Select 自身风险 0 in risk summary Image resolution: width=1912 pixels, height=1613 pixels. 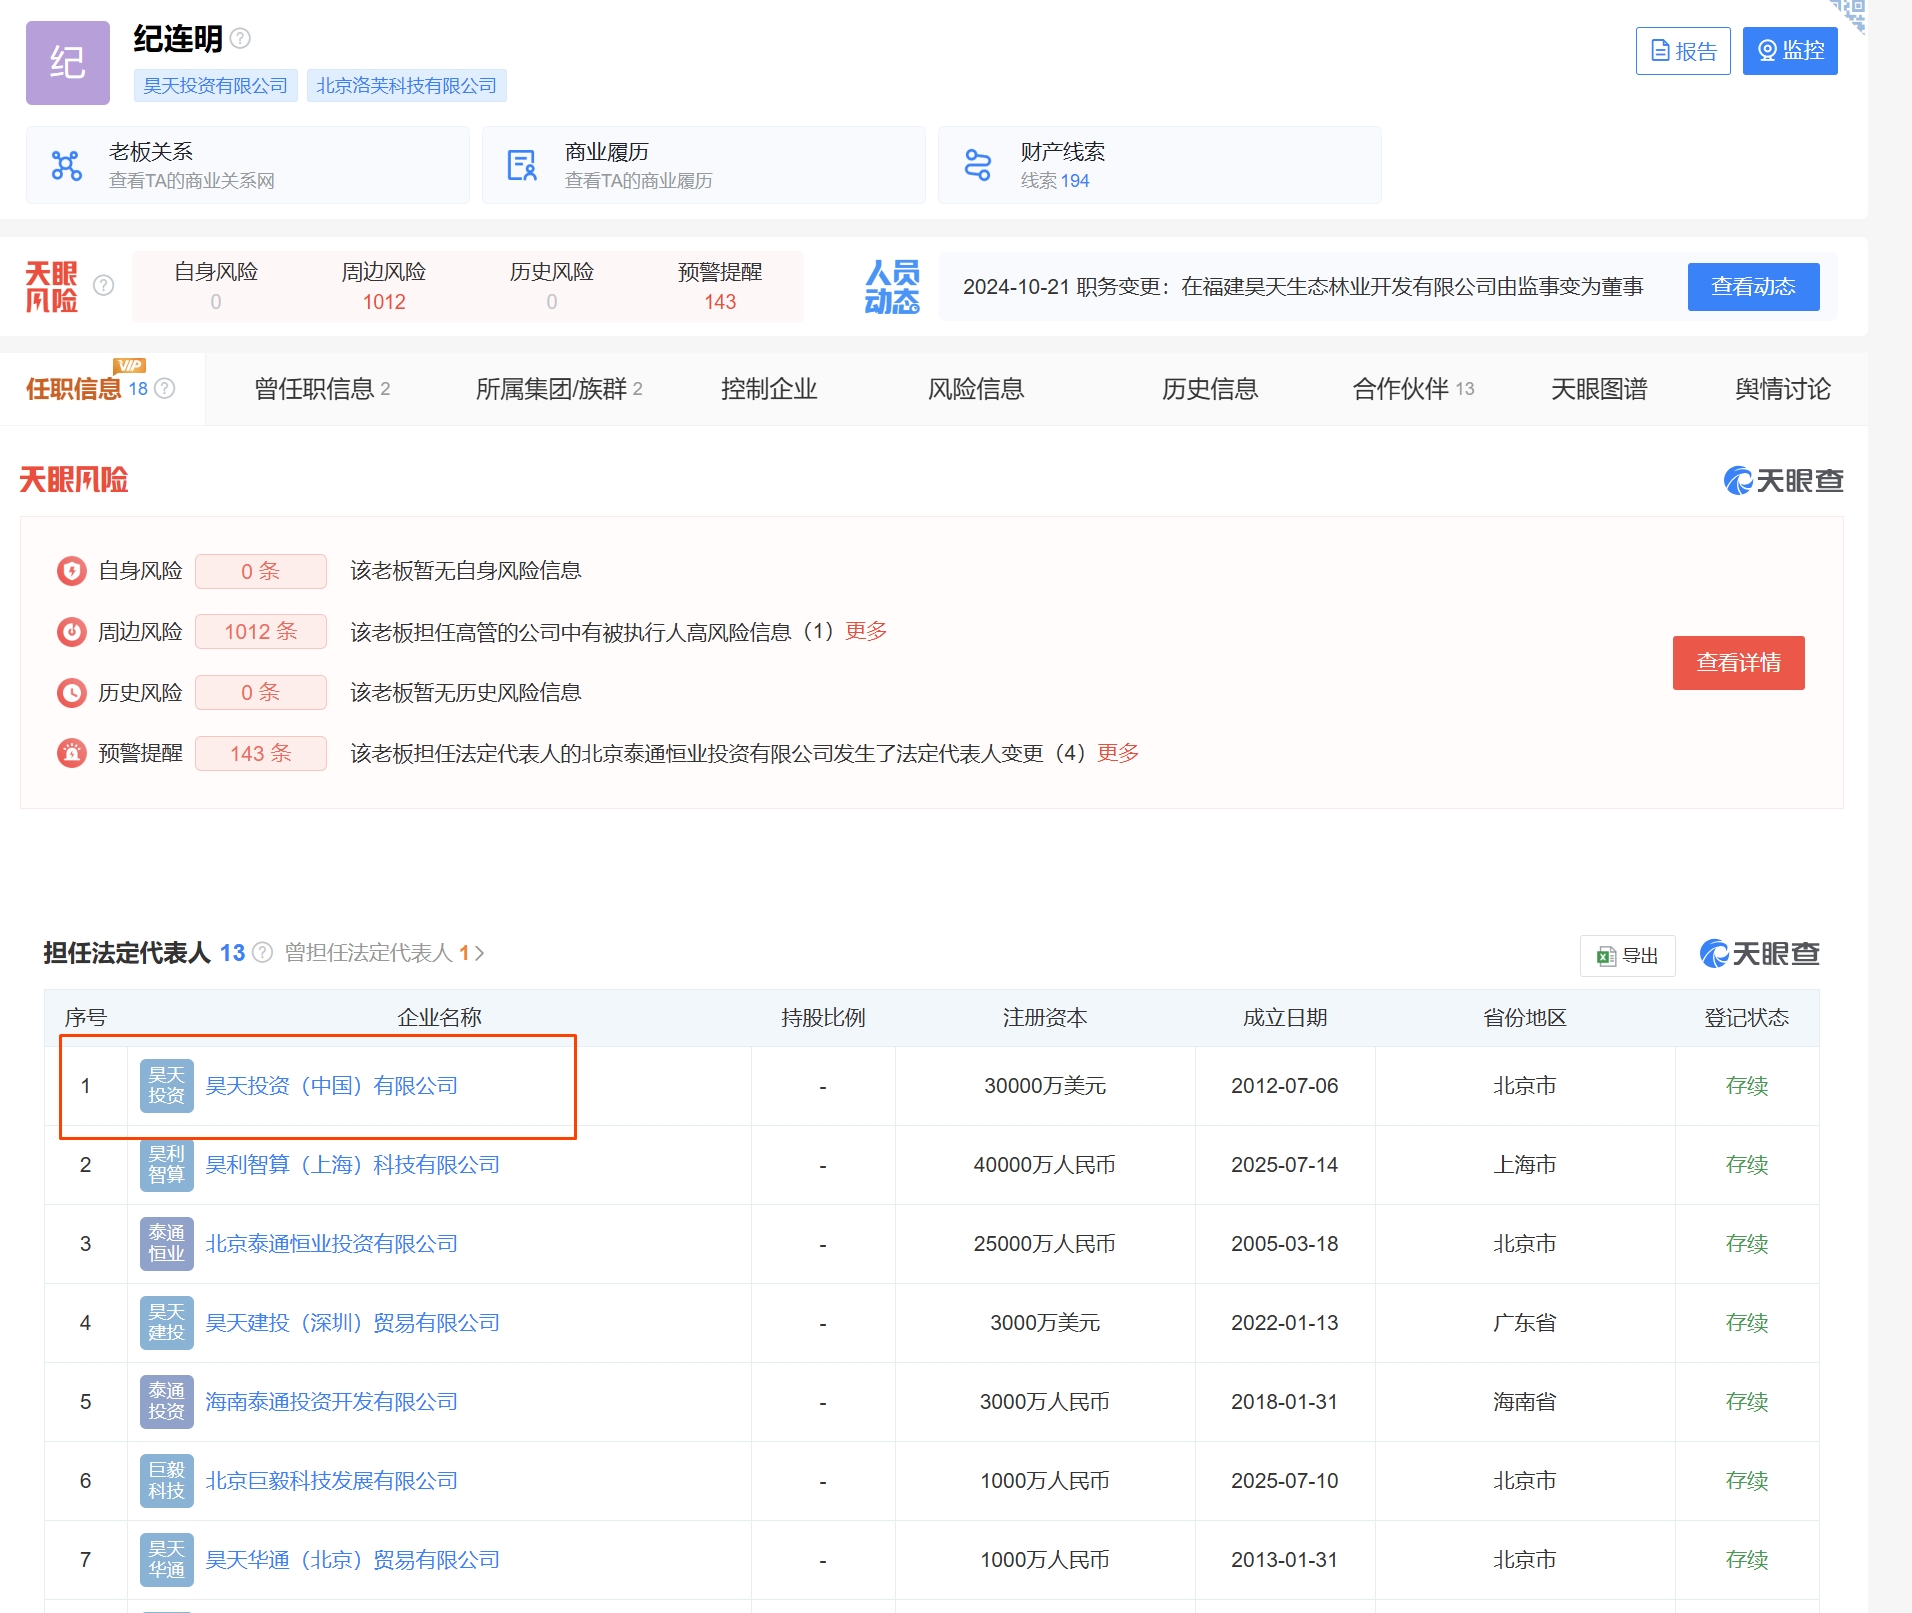coord(216,287)
